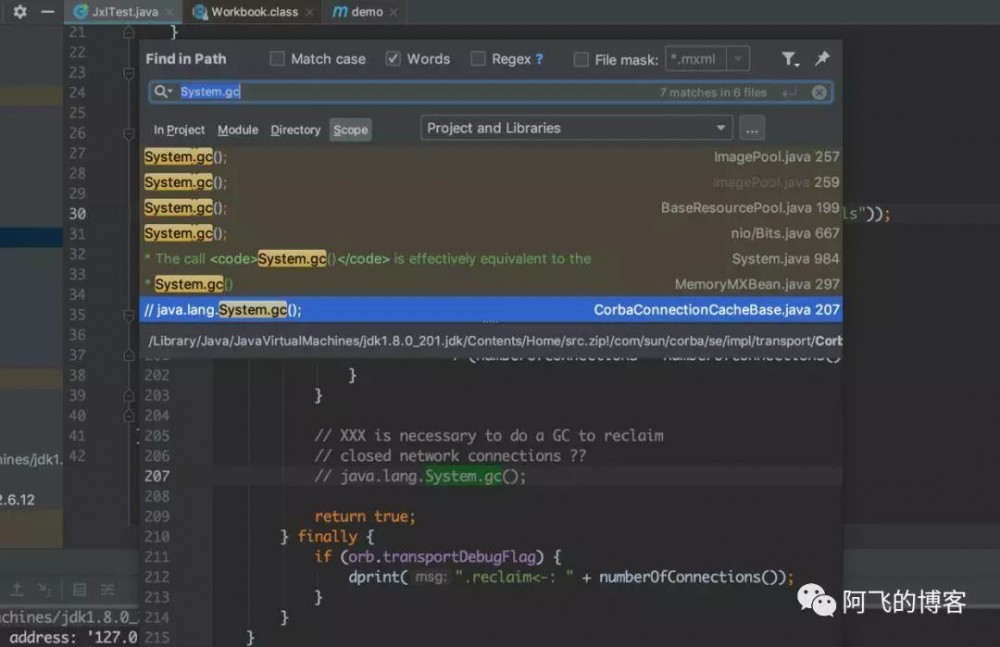
Task: Enable the Match case checkbox
Action: tap(278, 59)
